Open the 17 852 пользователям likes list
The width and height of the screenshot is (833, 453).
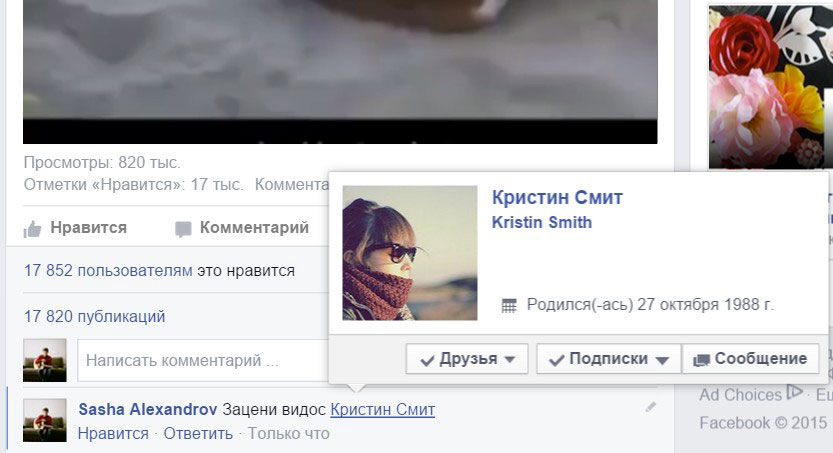tap(108, 270)
